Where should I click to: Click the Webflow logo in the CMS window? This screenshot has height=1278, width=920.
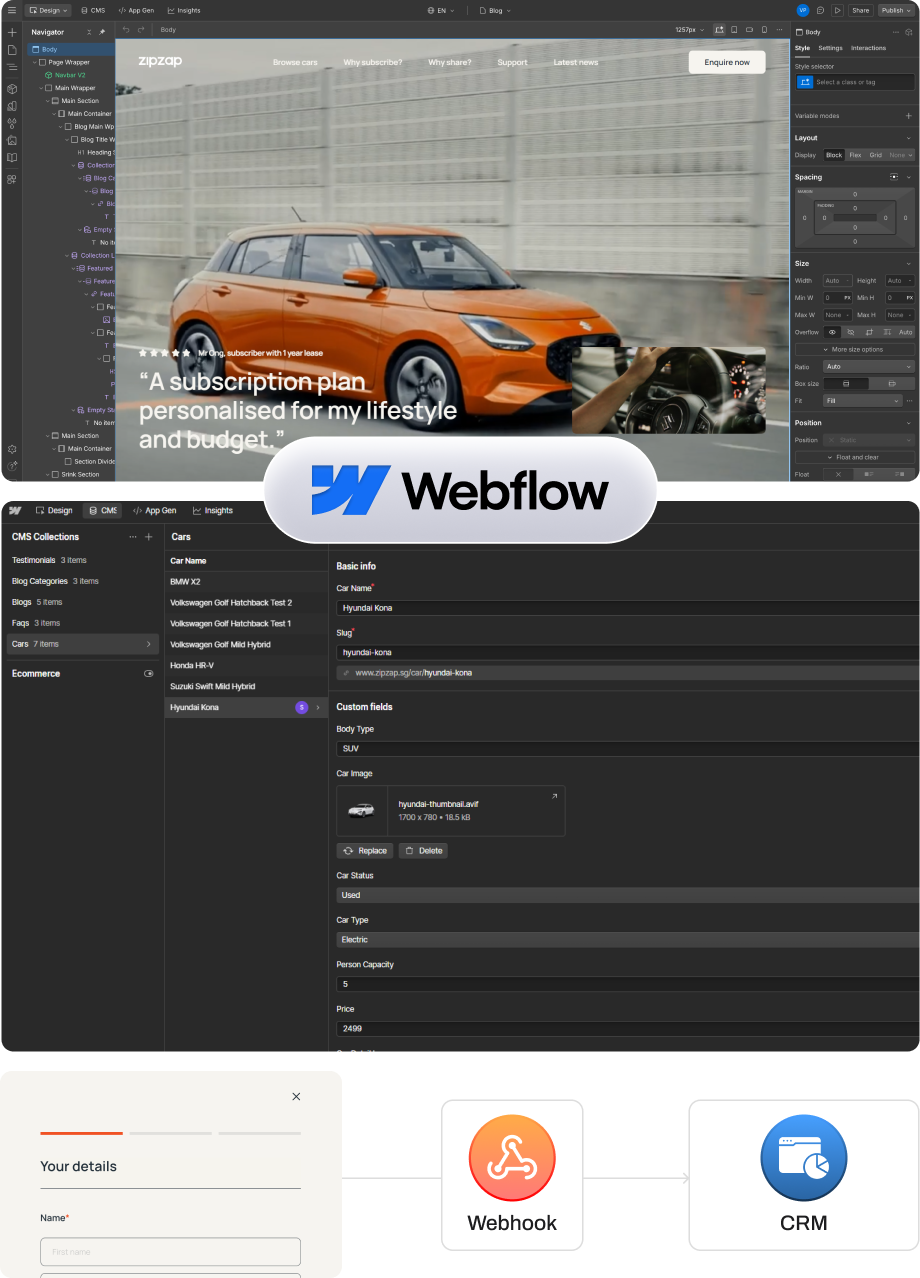click(x=15, y=510)
